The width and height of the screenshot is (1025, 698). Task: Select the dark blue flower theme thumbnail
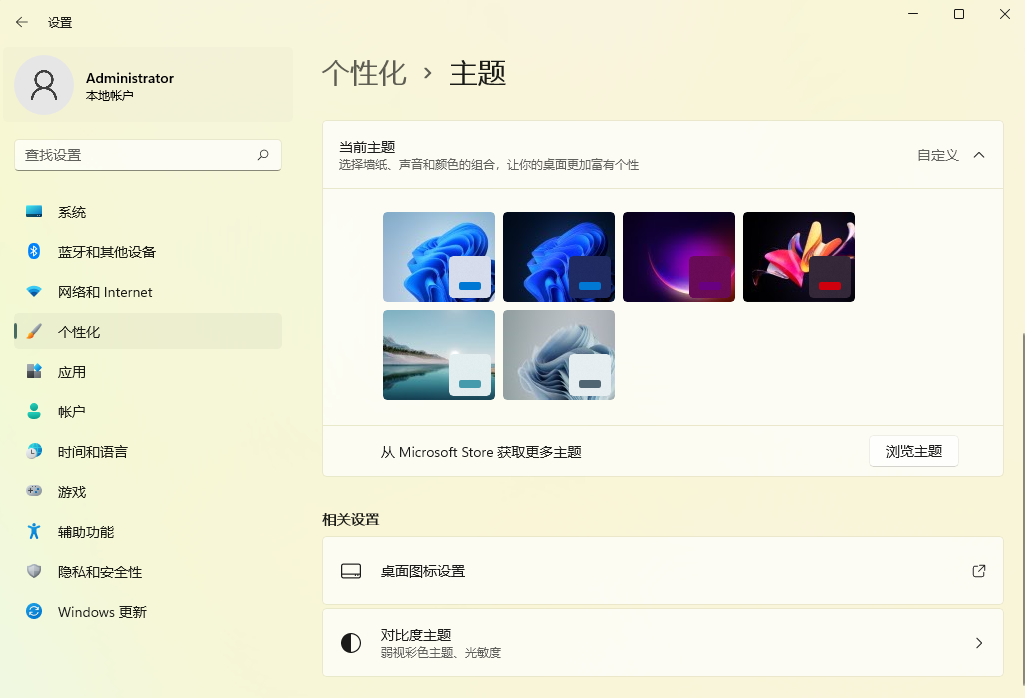click(558, 256)
